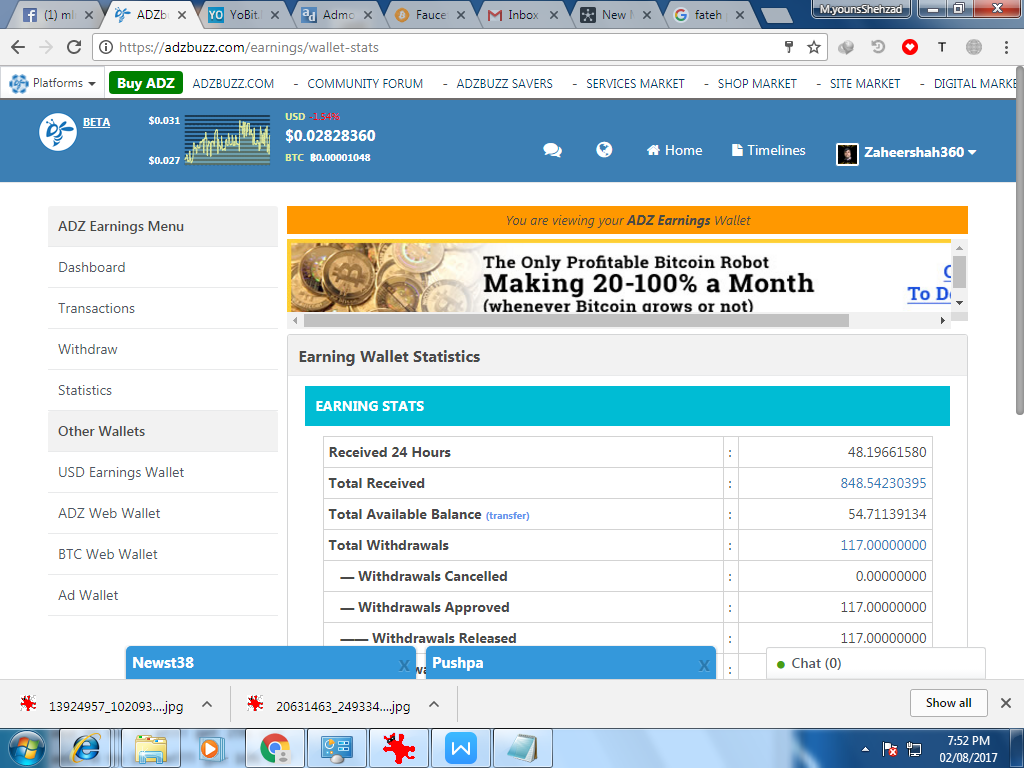Click Show all downloads button

(948, 703)
